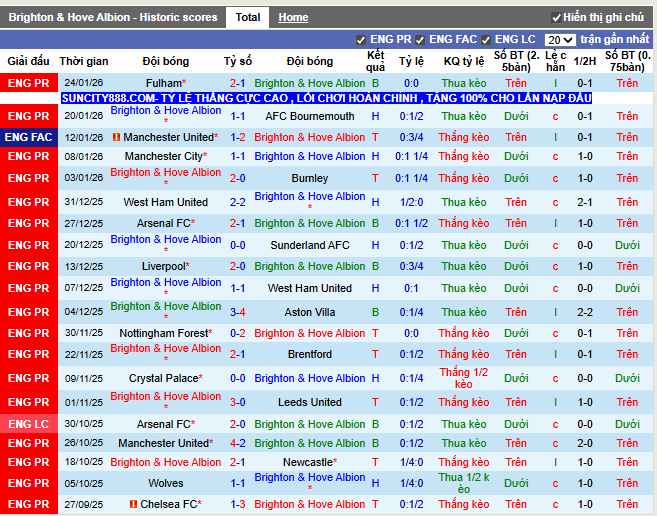Open the ENG FAC league badge
Screen dimensions: 657x516
(x=28, y=137)
